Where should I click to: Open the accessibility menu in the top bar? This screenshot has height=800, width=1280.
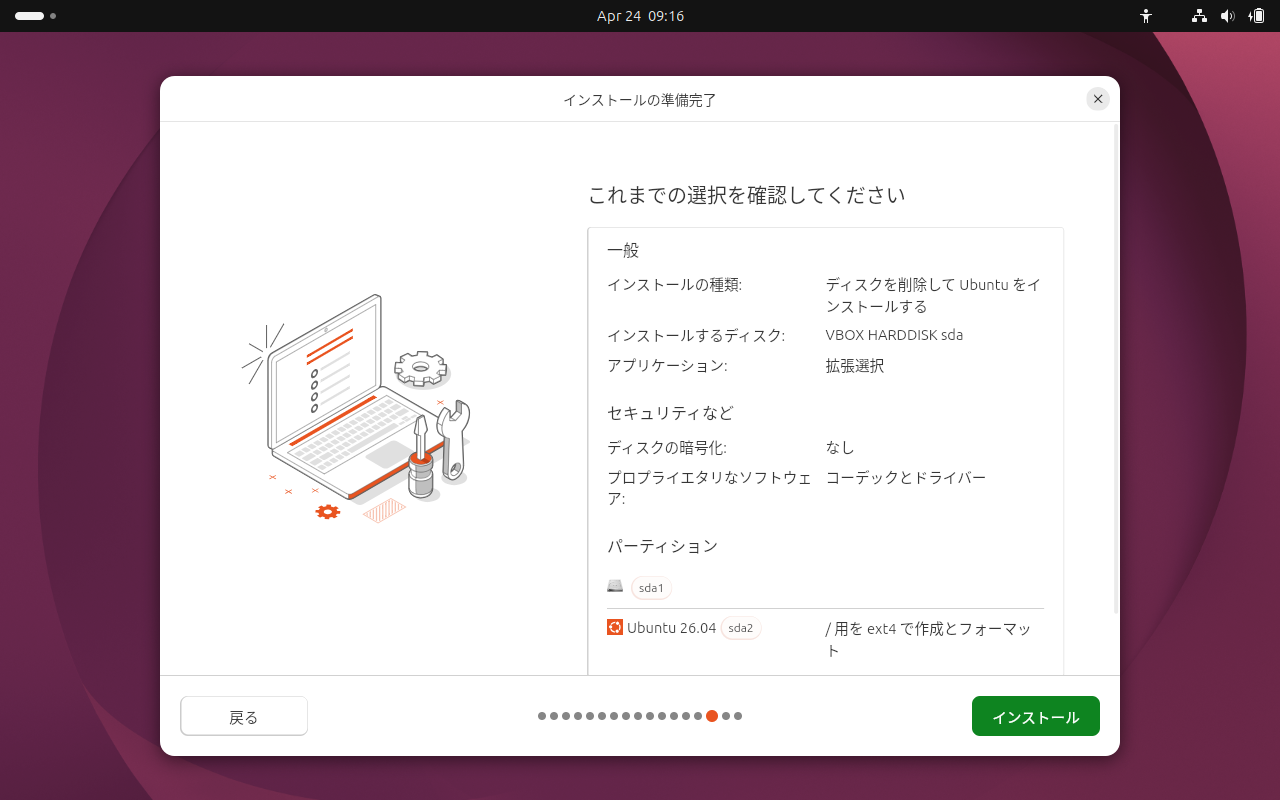click(x=1146, y=16)
